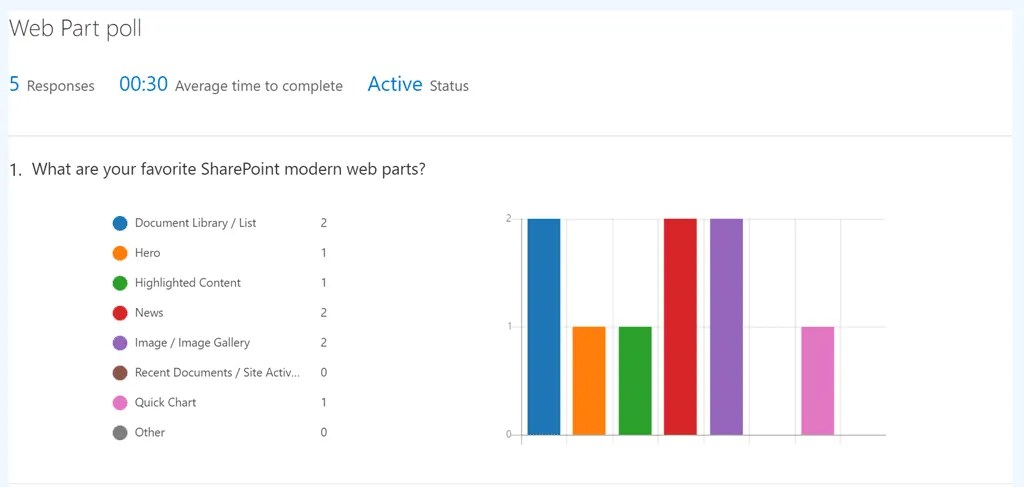Screen dimensions: 1024x487
Task: Click the Active status text
Action: tap(395, 84)
